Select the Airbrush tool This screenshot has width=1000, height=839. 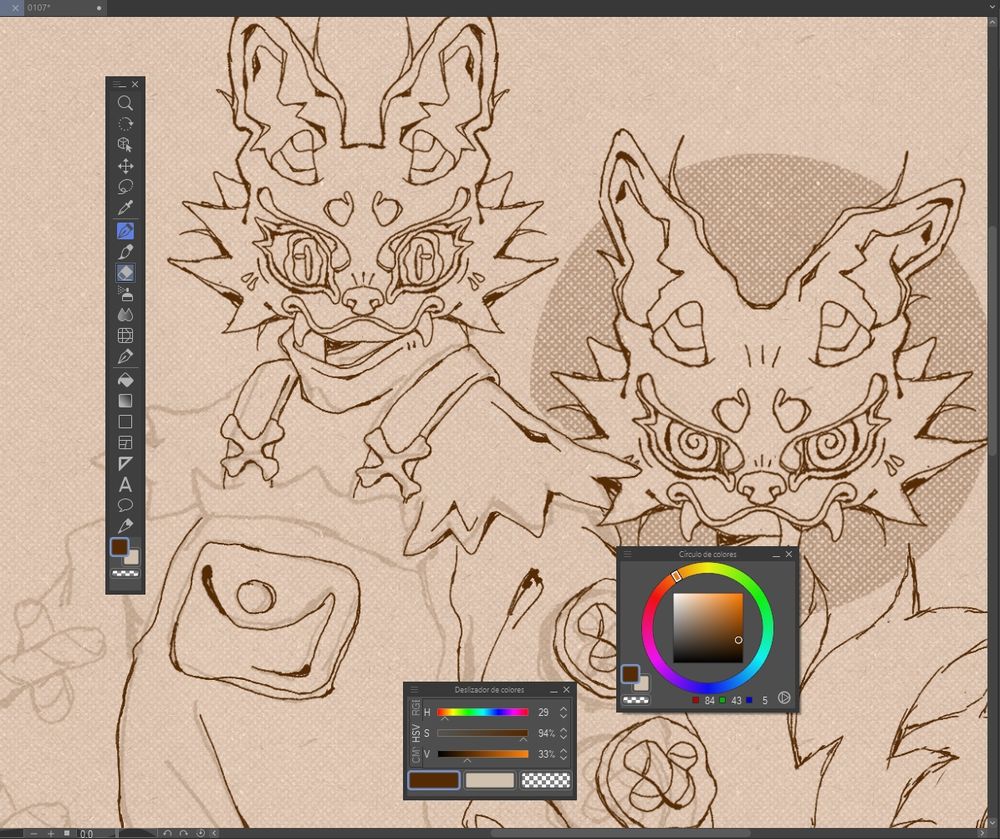tap(125, 294)
